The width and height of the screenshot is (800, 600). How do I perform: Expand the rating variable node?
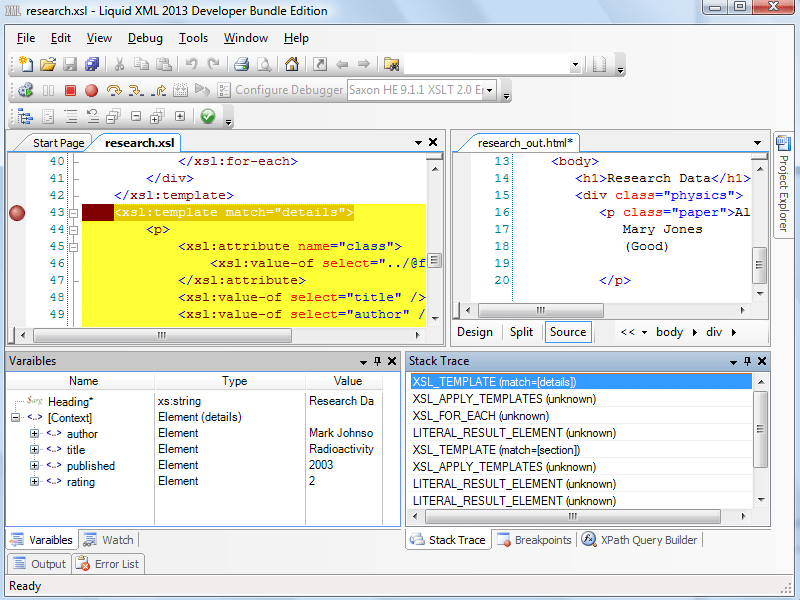pos(34,481)
